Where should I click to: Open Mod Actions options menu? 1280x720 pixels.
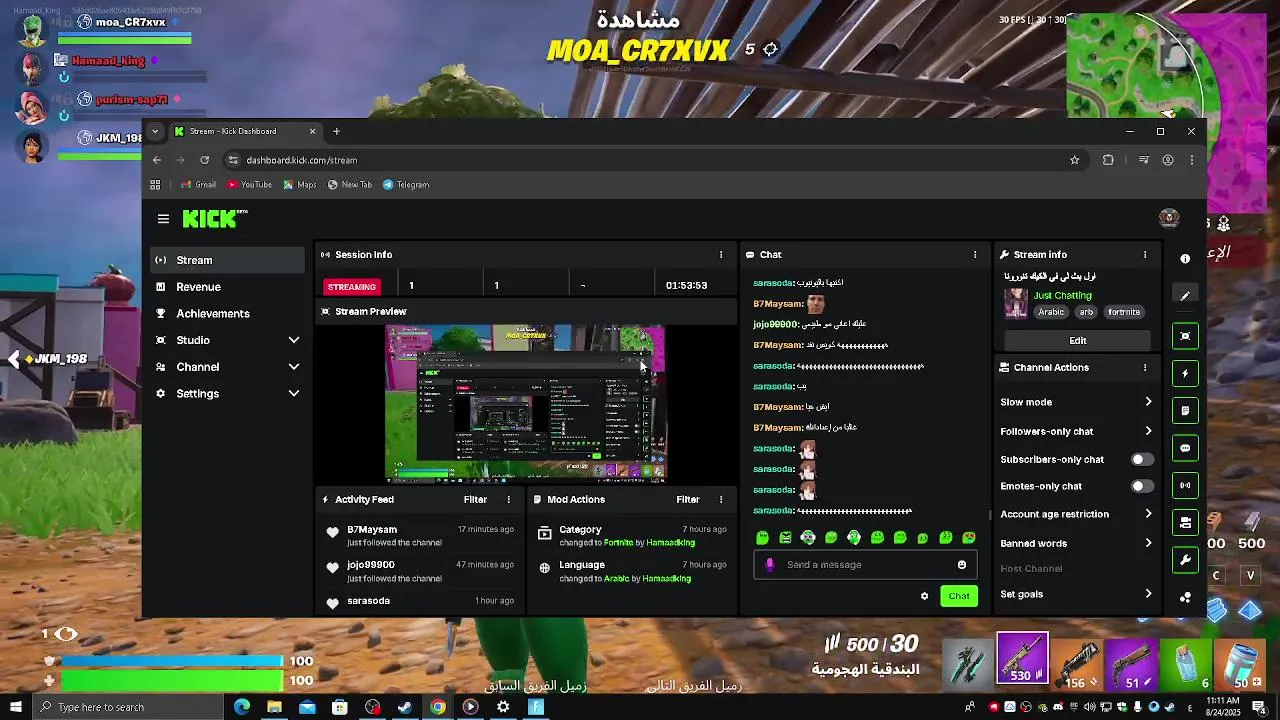click(x=721, y=499)
